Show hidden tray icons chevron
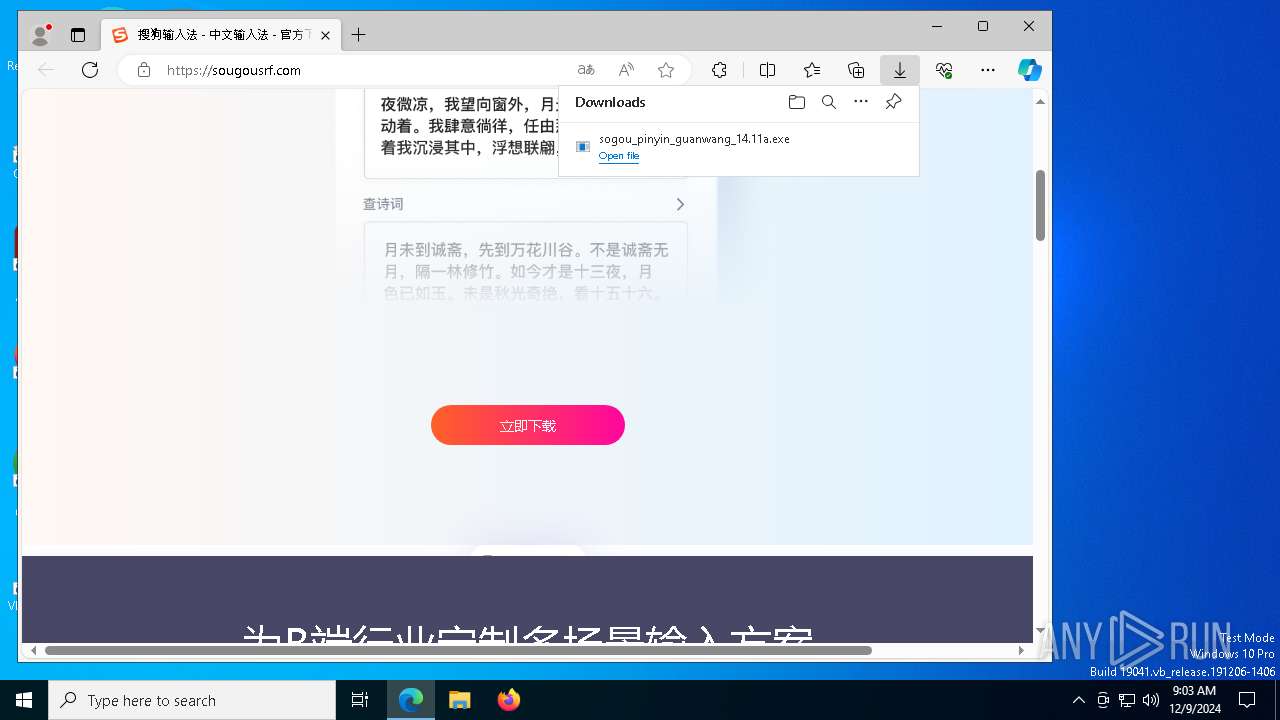 click(x=1078, y=700)
